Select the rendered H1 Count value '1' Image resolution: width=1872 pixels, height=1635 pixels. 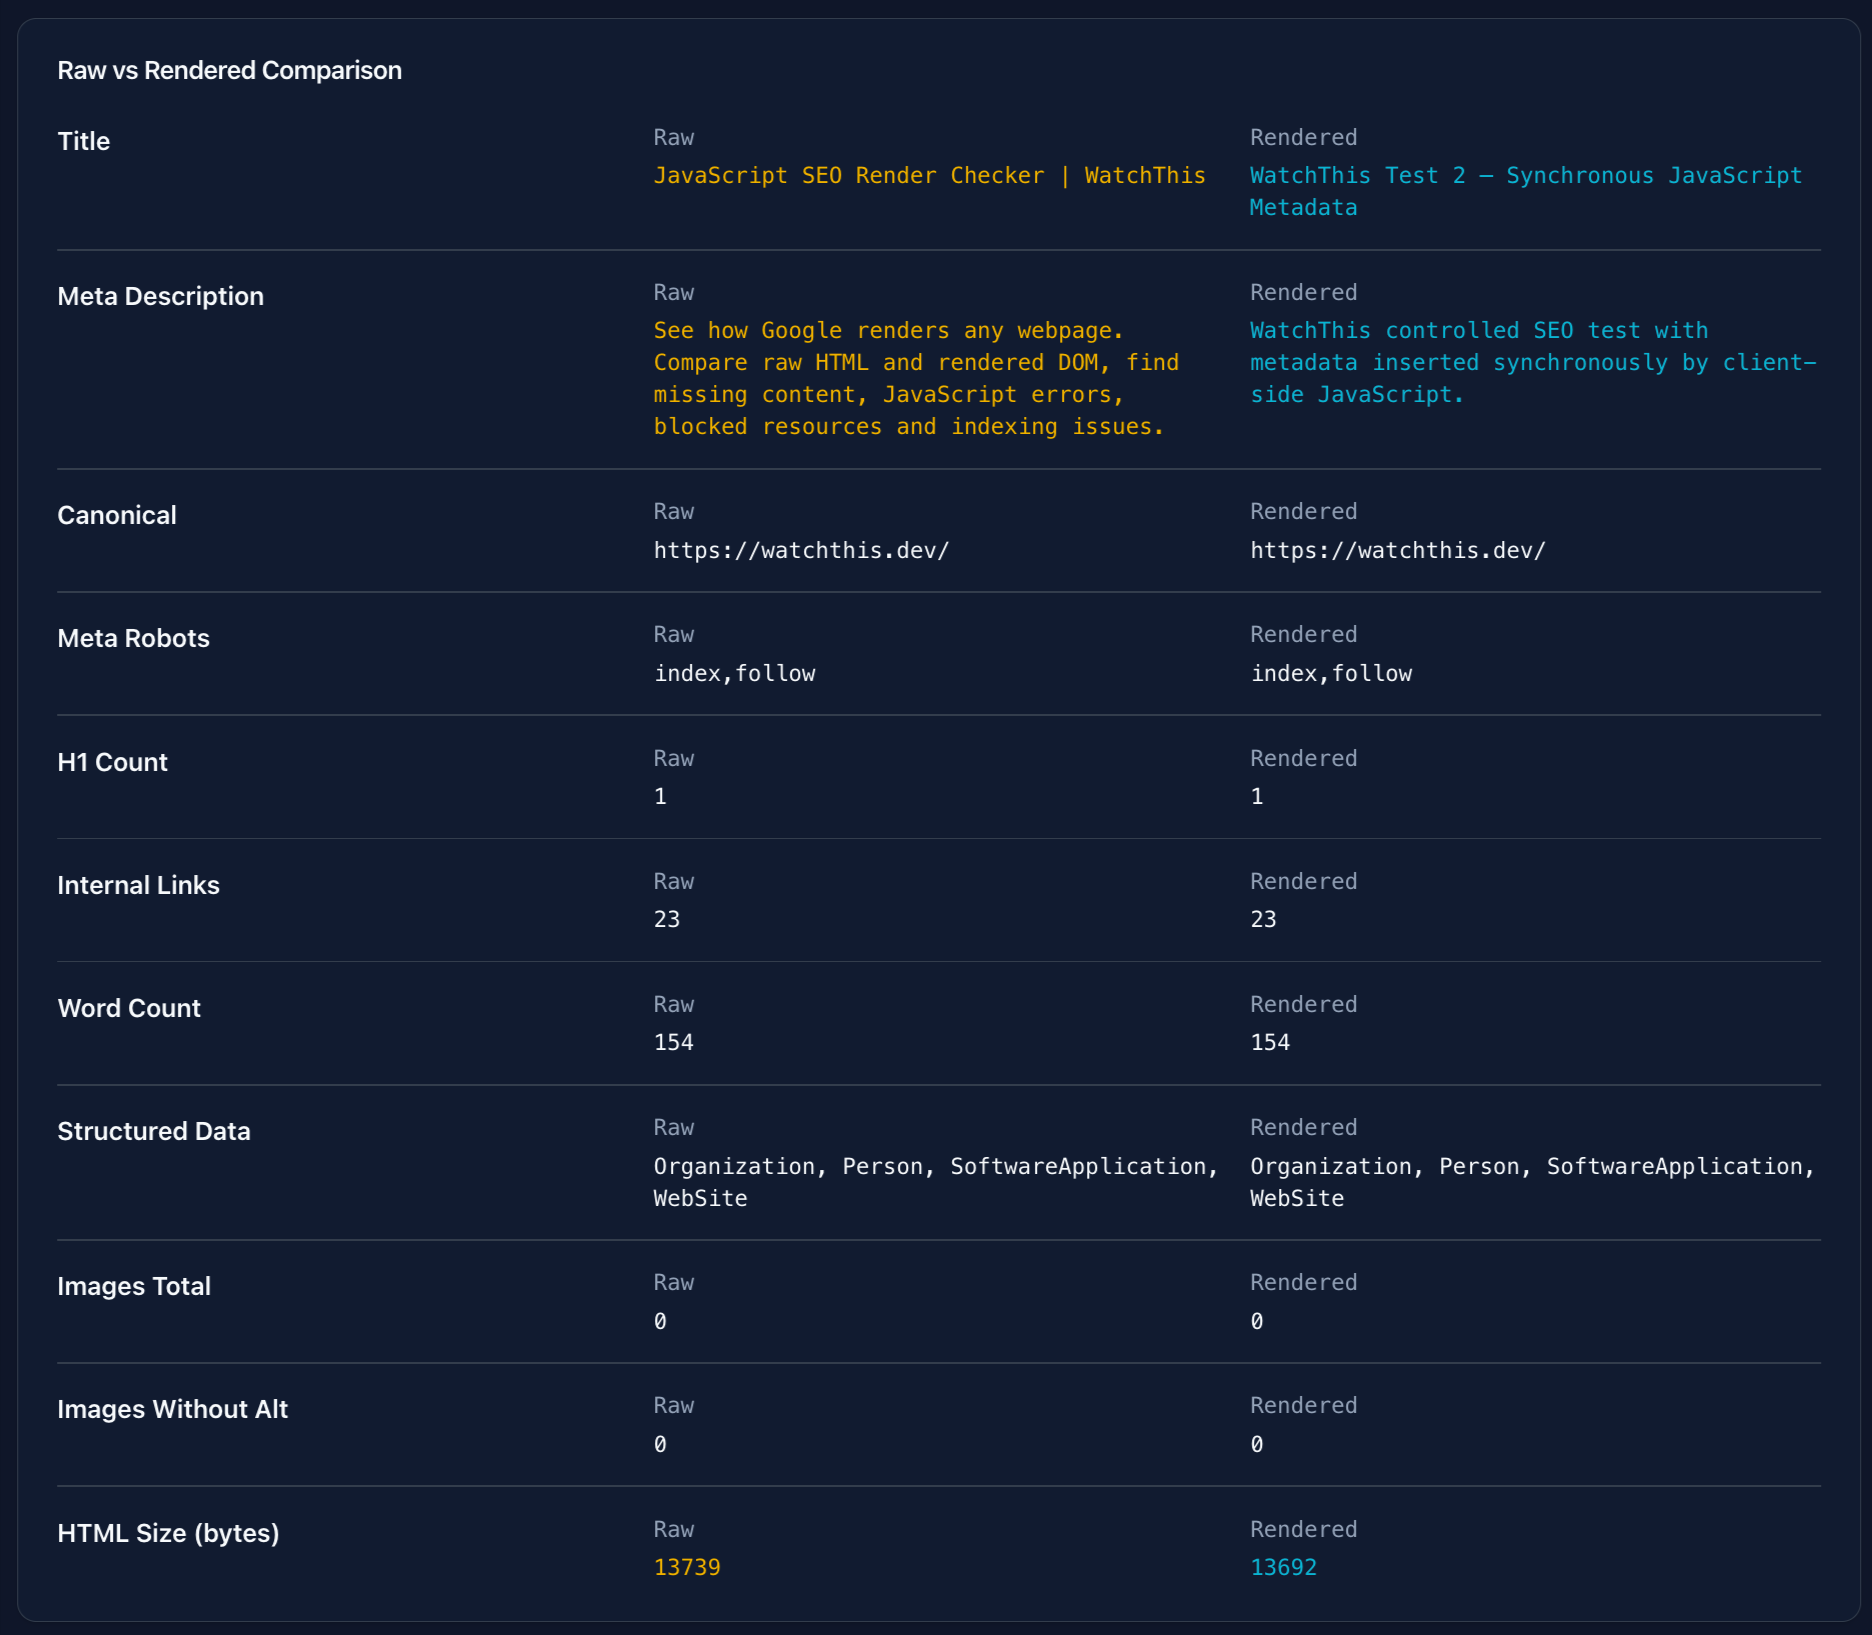click(x=1257, y=797)
